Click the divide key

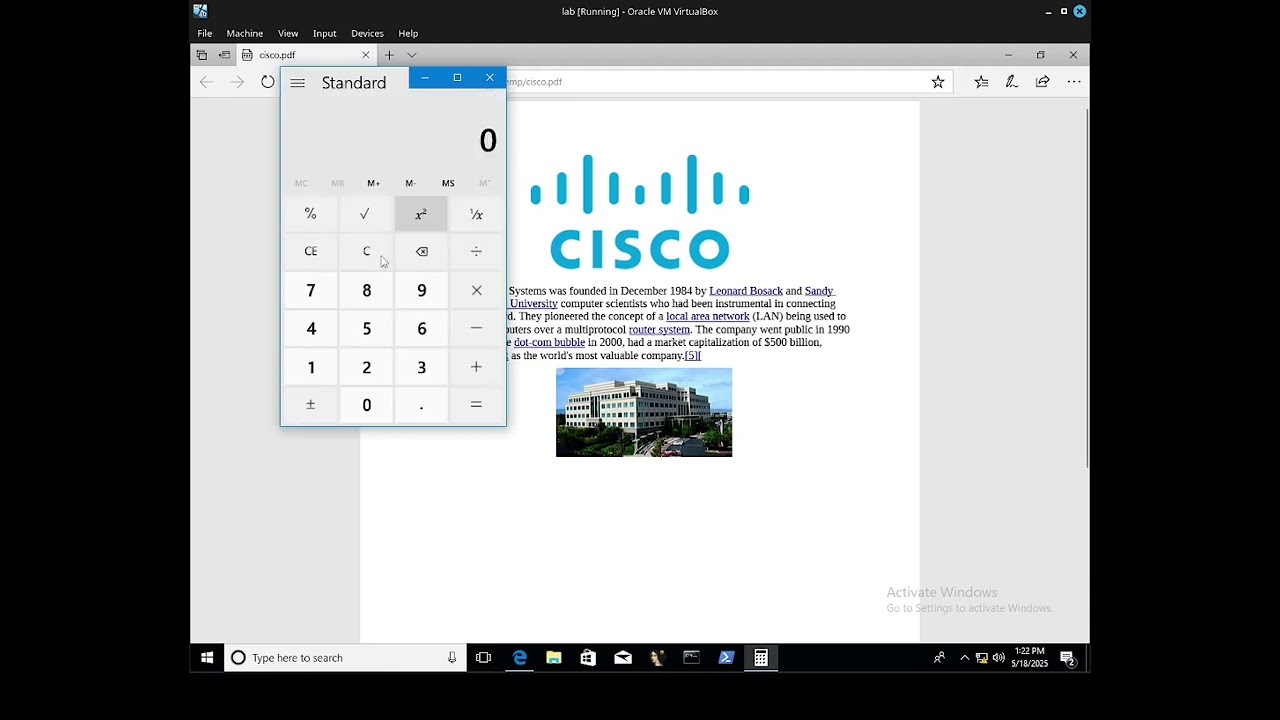(476, 252)
